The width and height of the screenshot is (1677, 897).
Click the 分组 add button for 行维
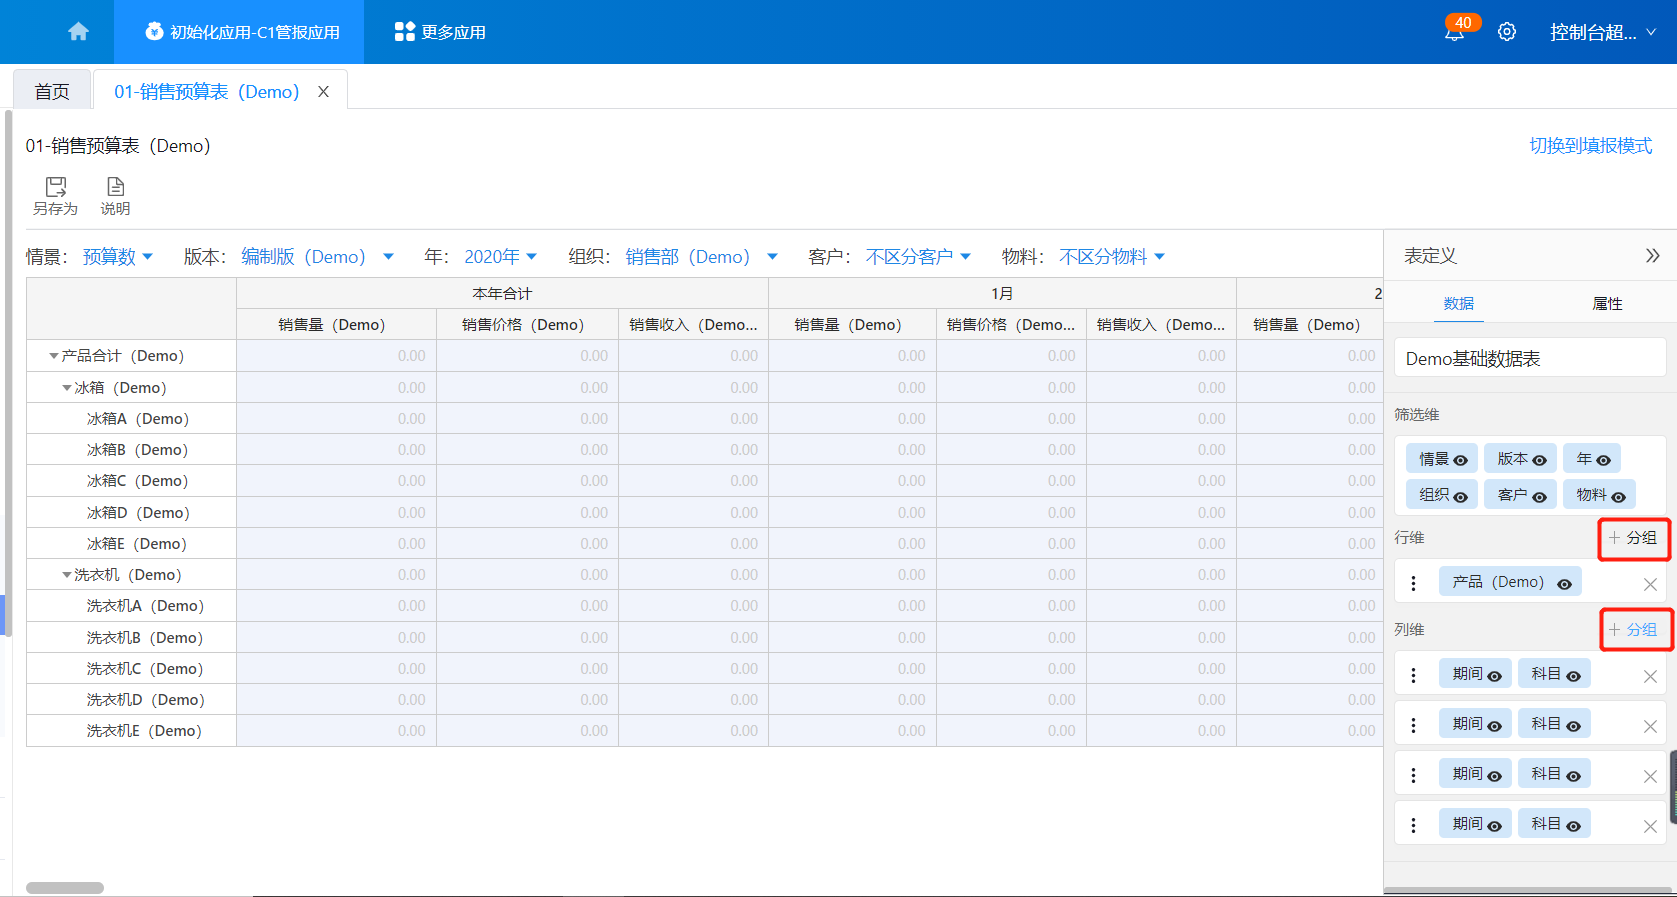click(1633, 538)
